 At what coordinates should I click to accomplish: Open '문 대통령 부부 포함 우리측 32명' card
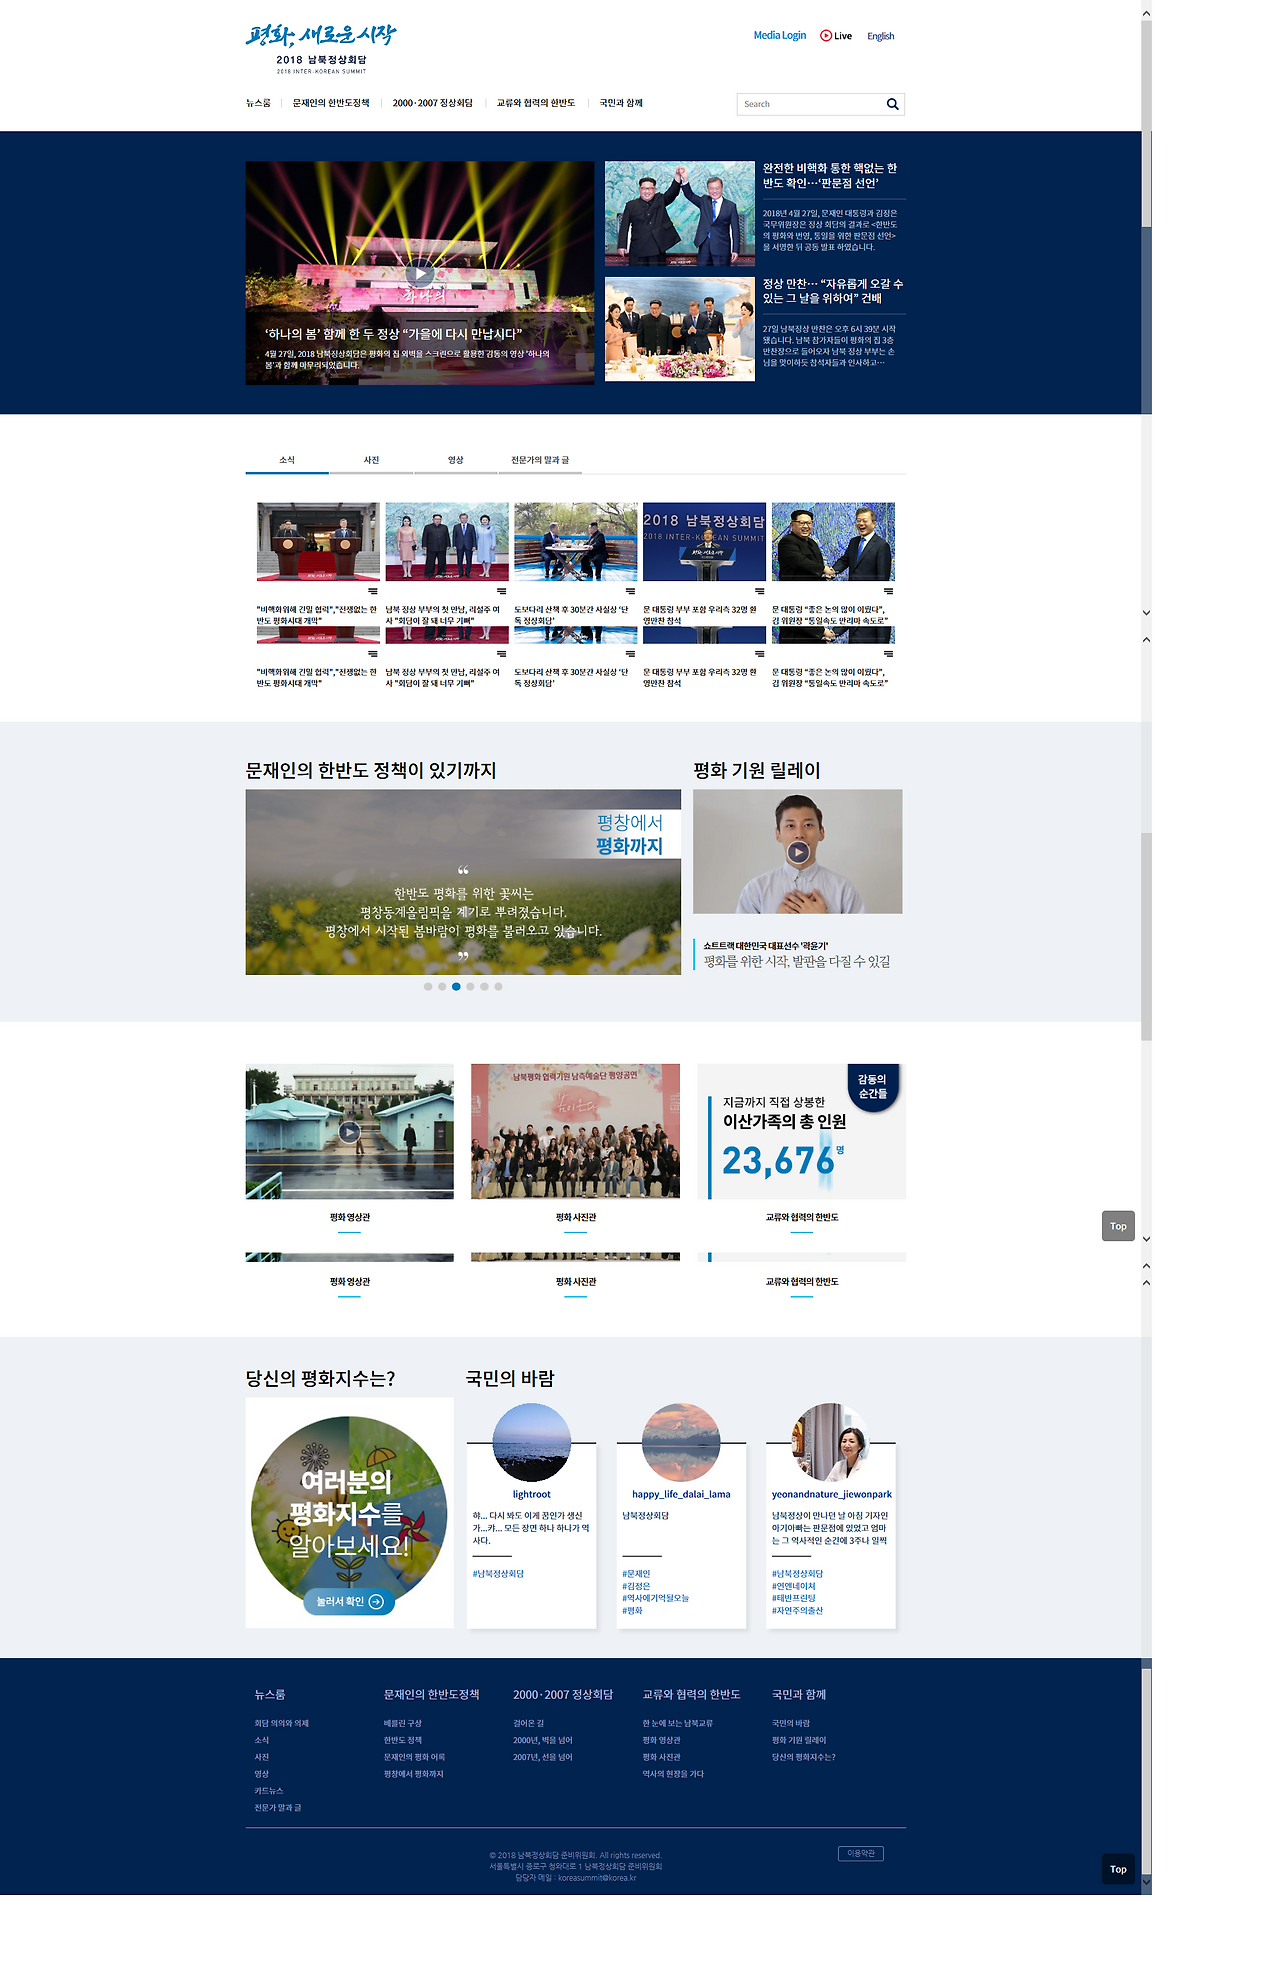(704, 564)
